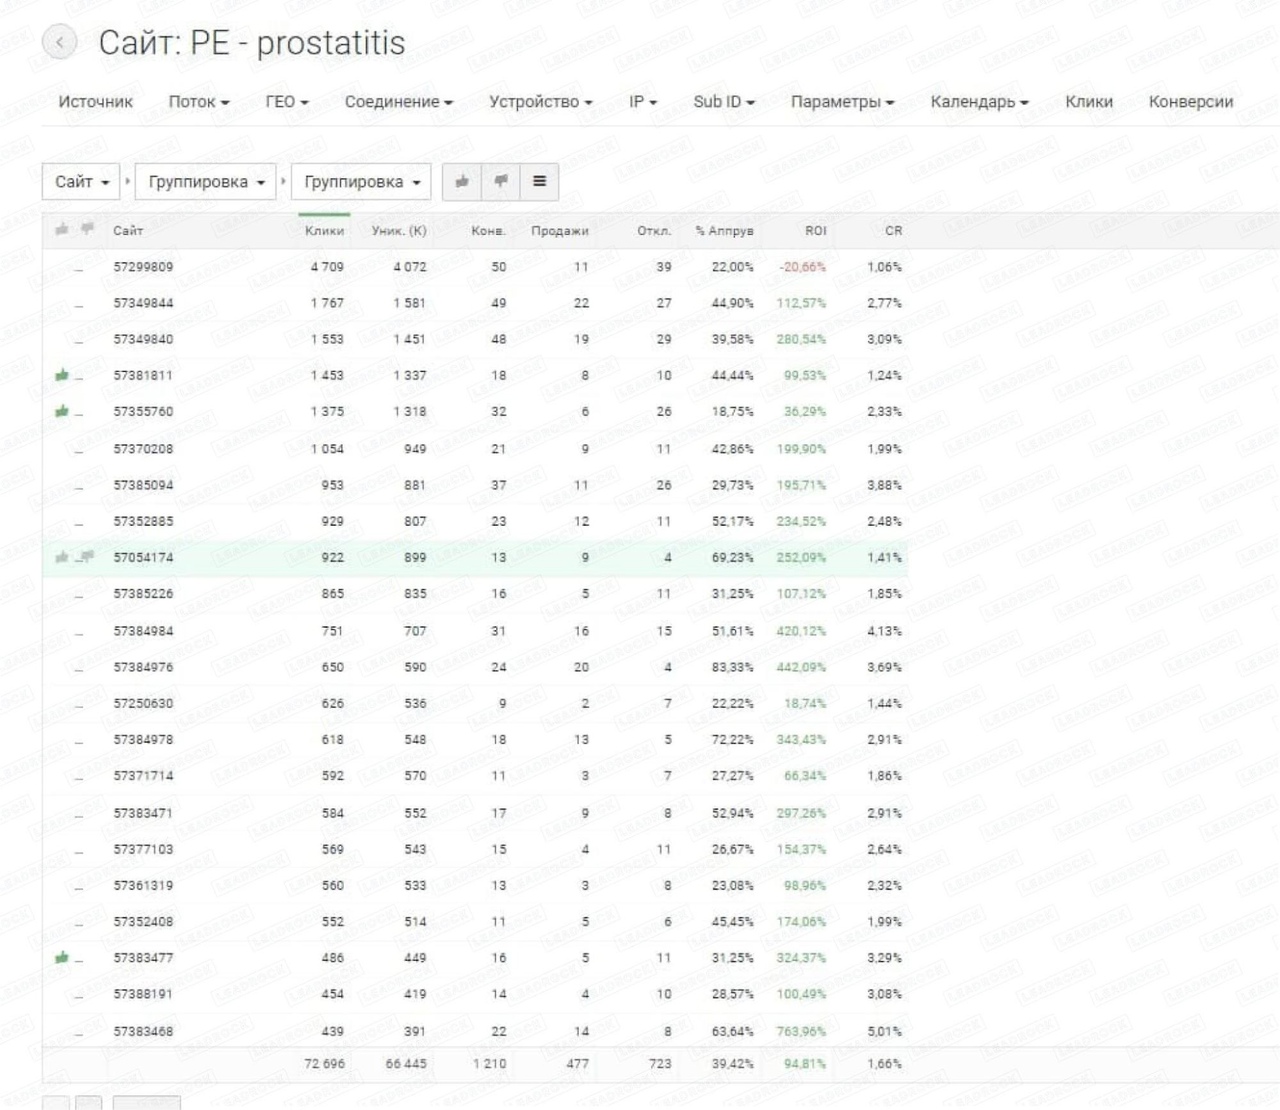Click site ID 57299809
The height and width of the screenshot is (1110, 1280).
143,267
